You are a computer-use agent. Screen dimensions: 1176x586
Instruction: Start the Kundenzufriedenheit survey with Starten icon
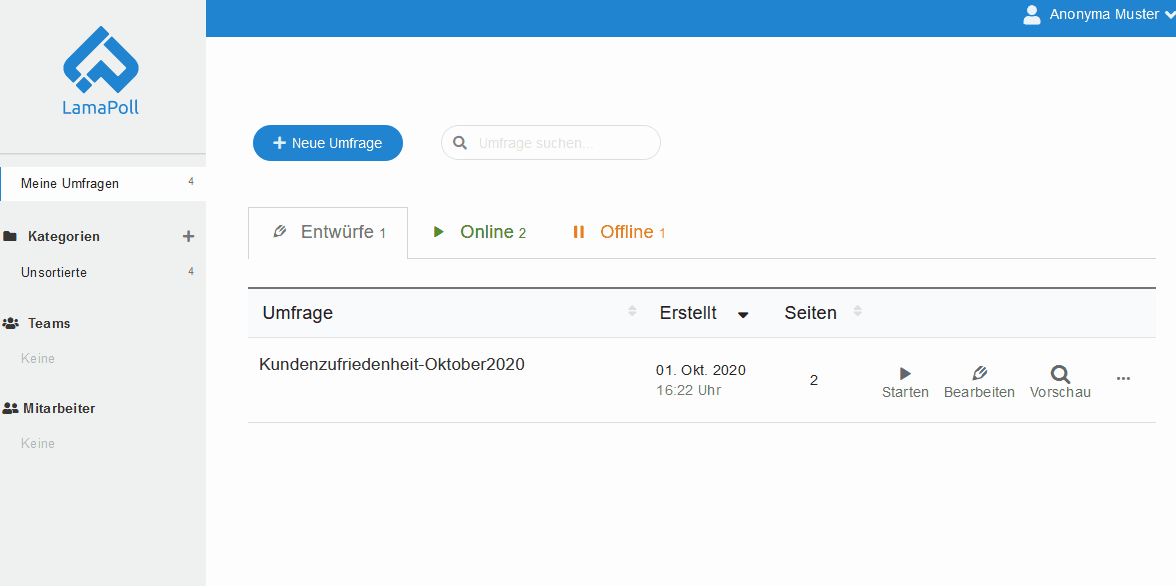[905, 373]
